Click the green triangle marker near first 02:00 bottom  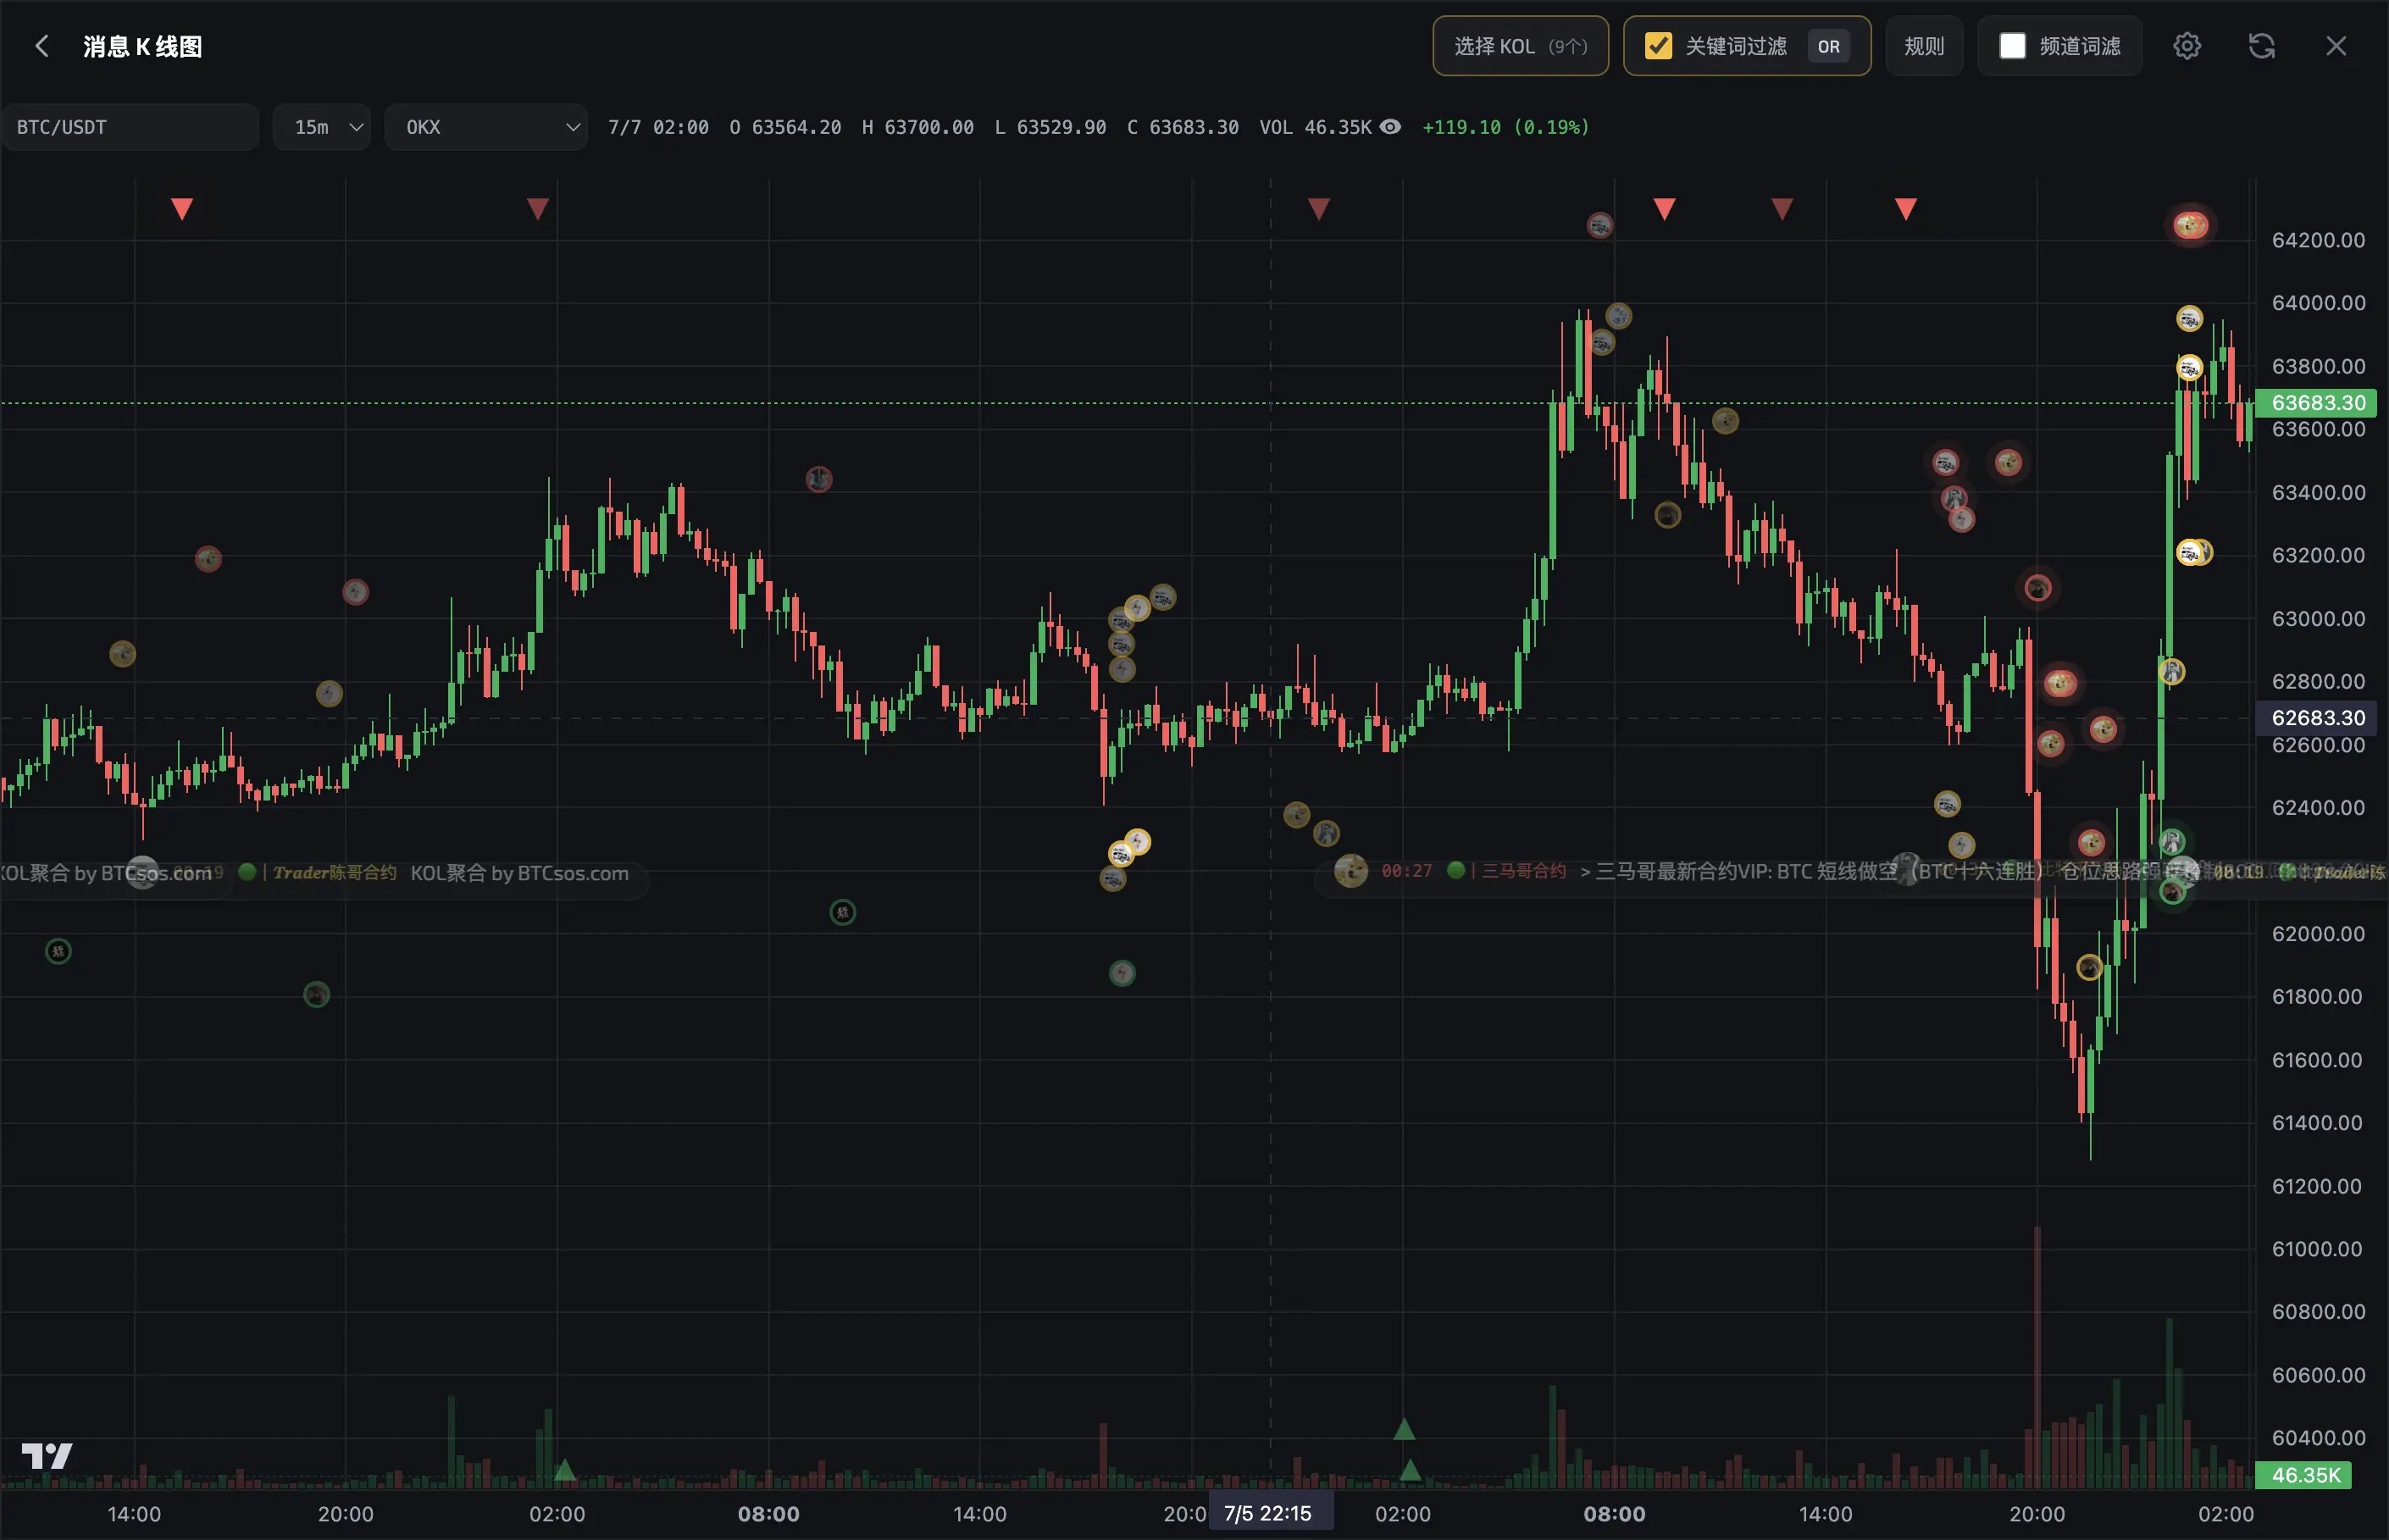[x=565, y=1469]
